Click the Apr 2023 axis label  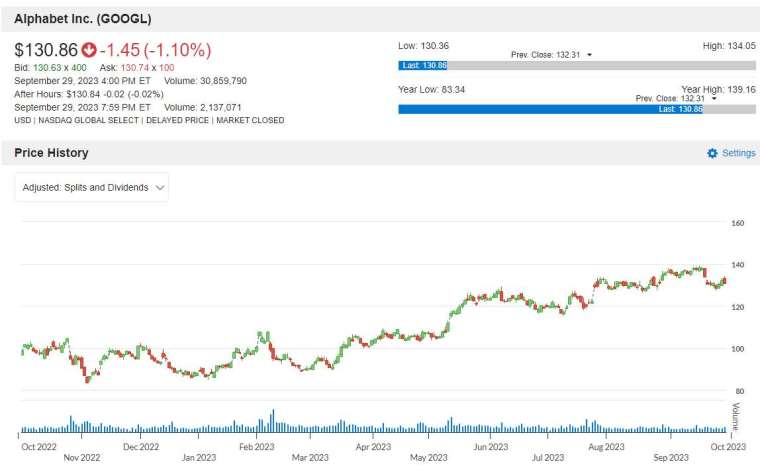pyautogui.click(x=373, y=447)
